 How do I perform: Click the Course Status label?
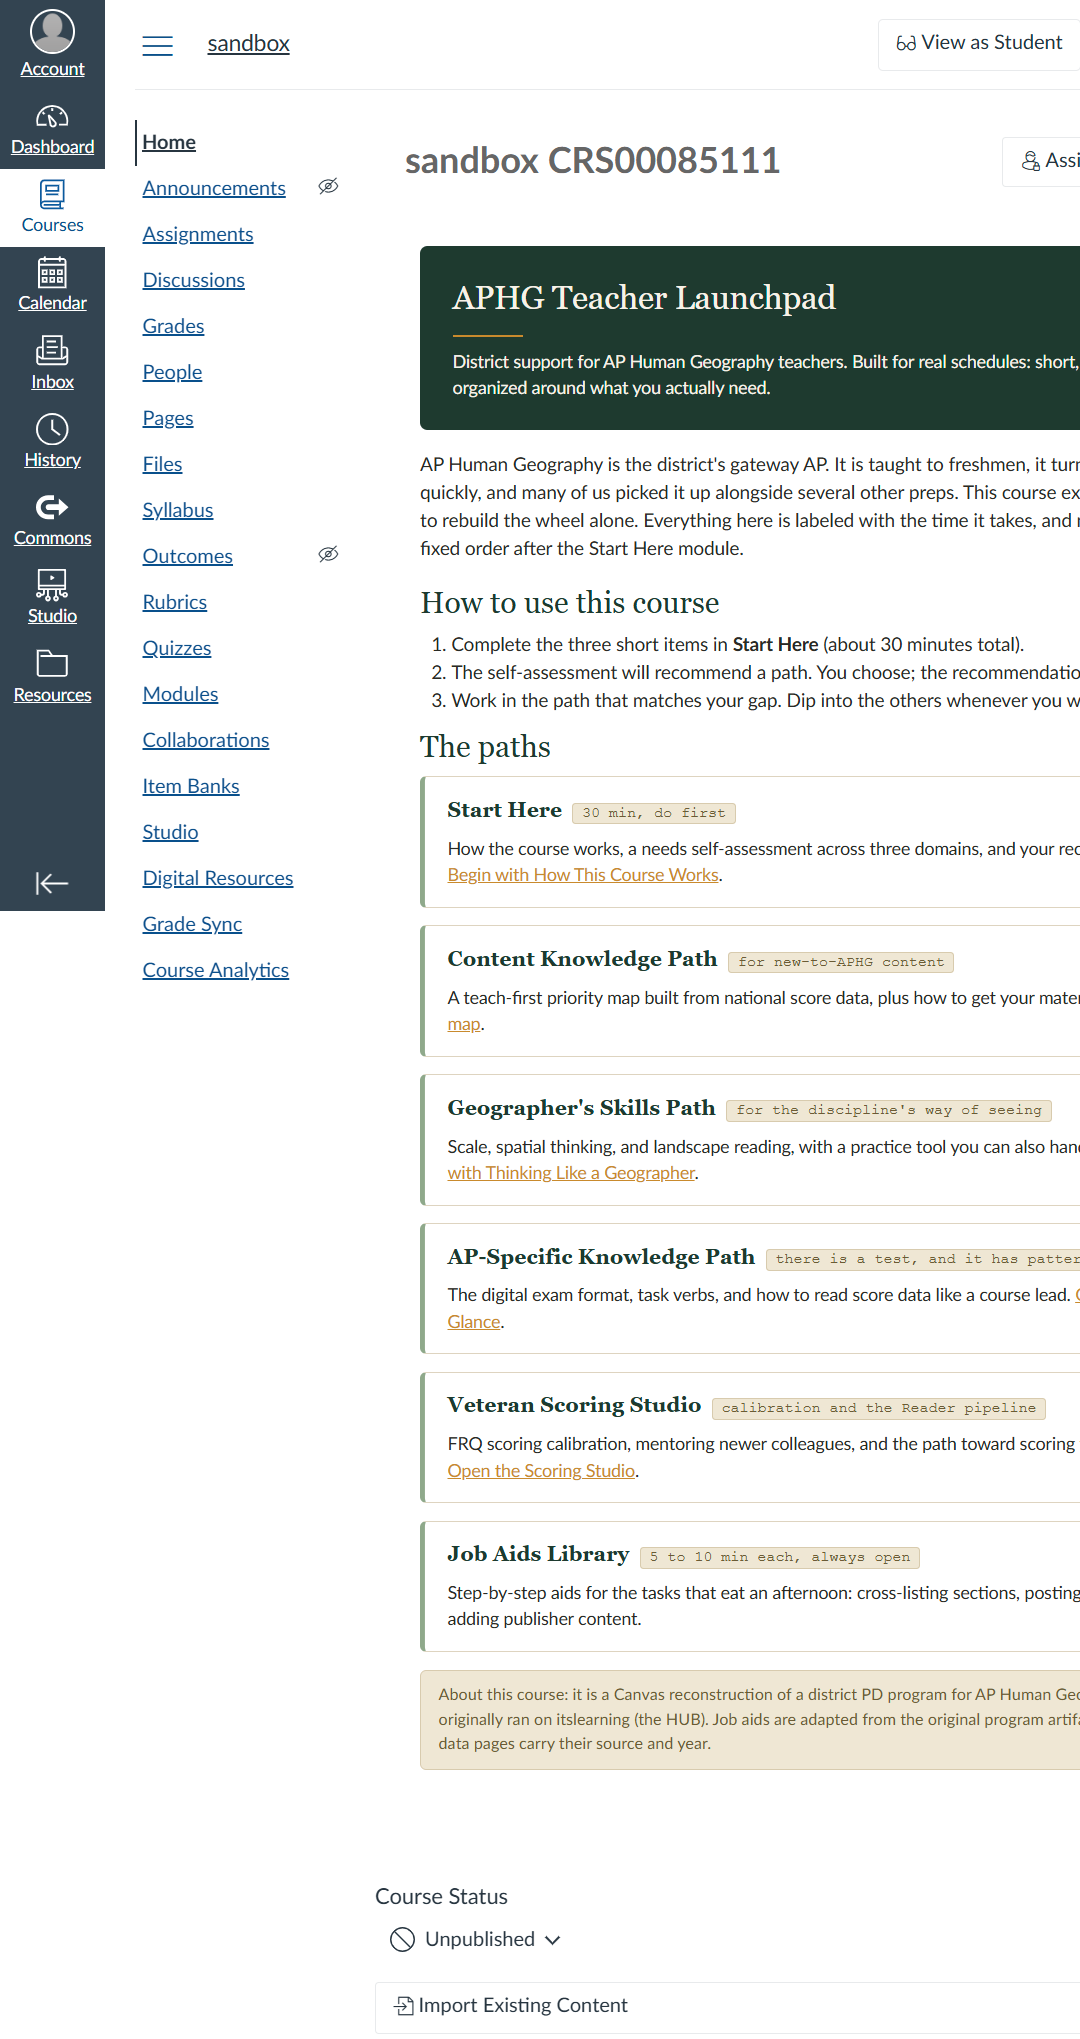[x=441, y=1897]
